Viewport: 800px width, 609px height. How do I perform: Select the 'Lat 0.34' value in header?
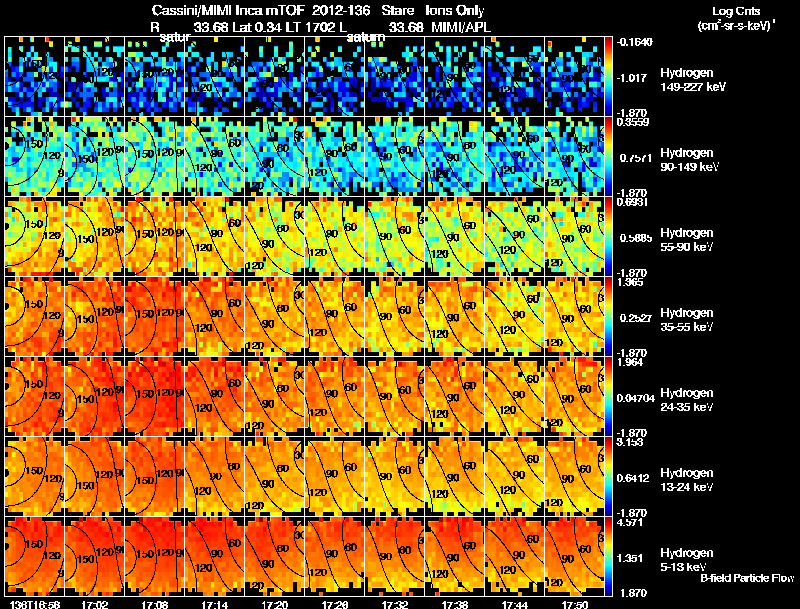(x=257, y=27)
